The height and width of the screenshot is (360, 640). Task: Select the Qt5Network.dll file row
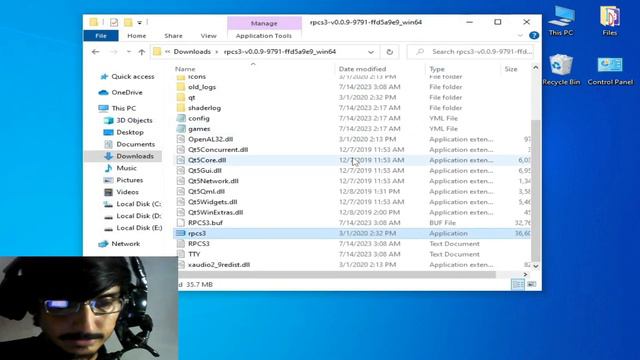coord(353,181)
